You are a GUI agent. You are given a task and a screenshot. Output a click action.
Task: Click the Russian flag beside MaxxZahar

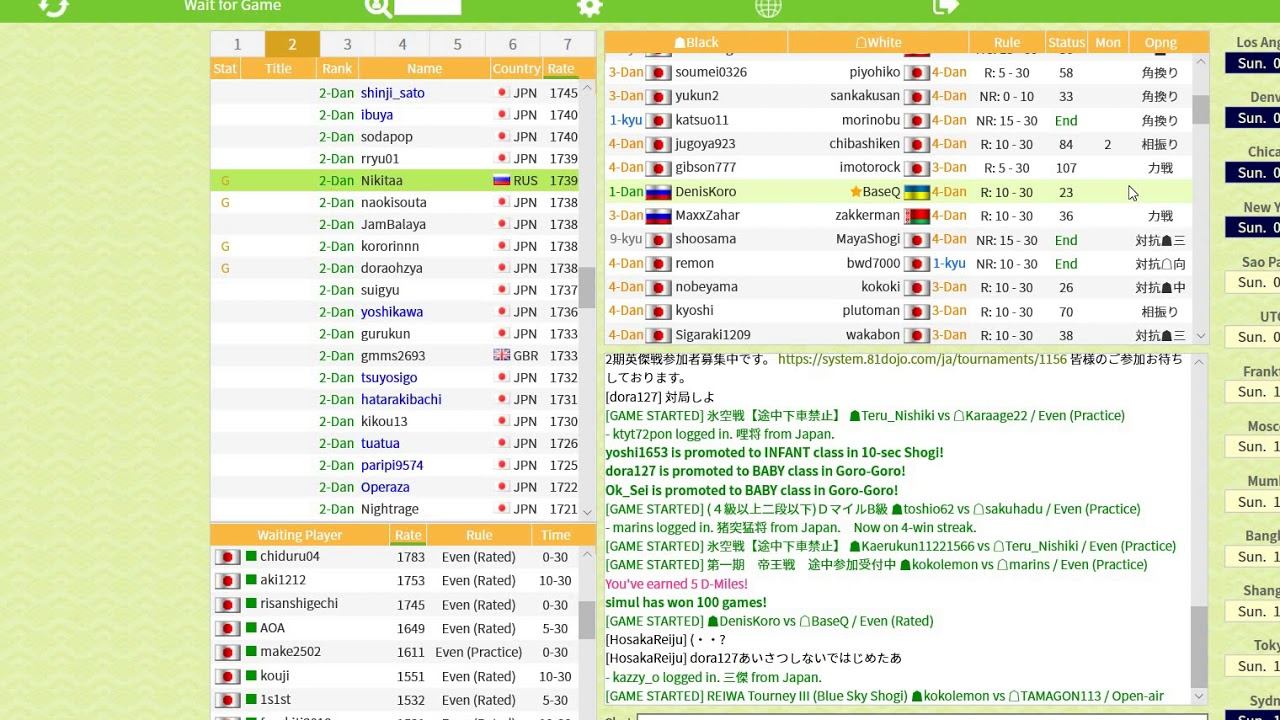[658, 216]
